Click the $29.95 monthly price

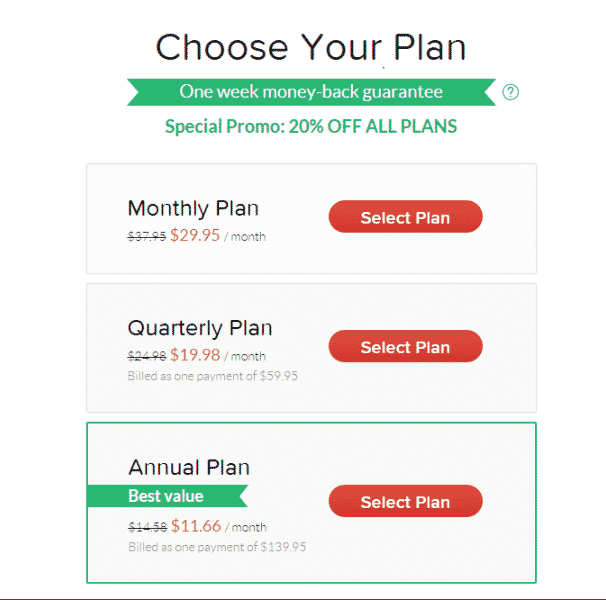pyautogui.click(x=195, y=236)
